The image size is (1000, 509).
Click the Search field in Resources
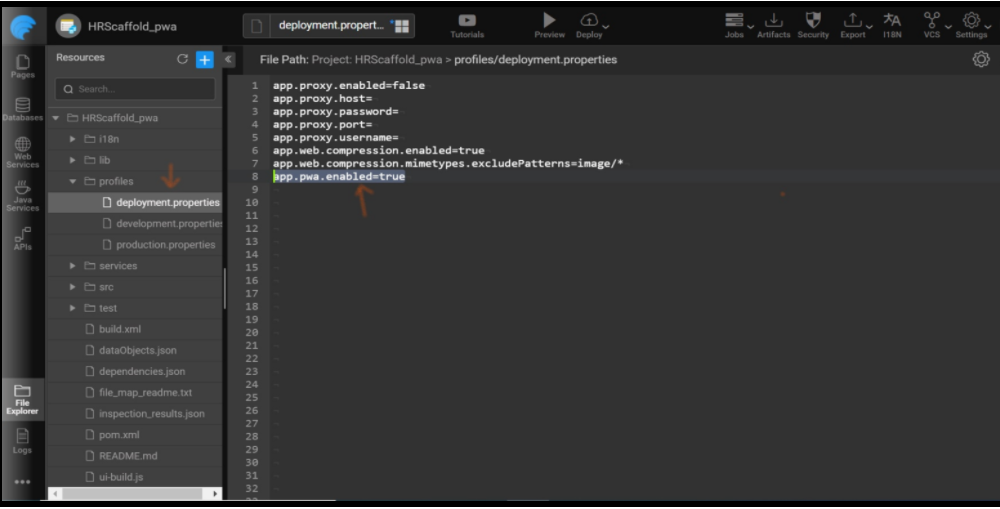point(135,89)
